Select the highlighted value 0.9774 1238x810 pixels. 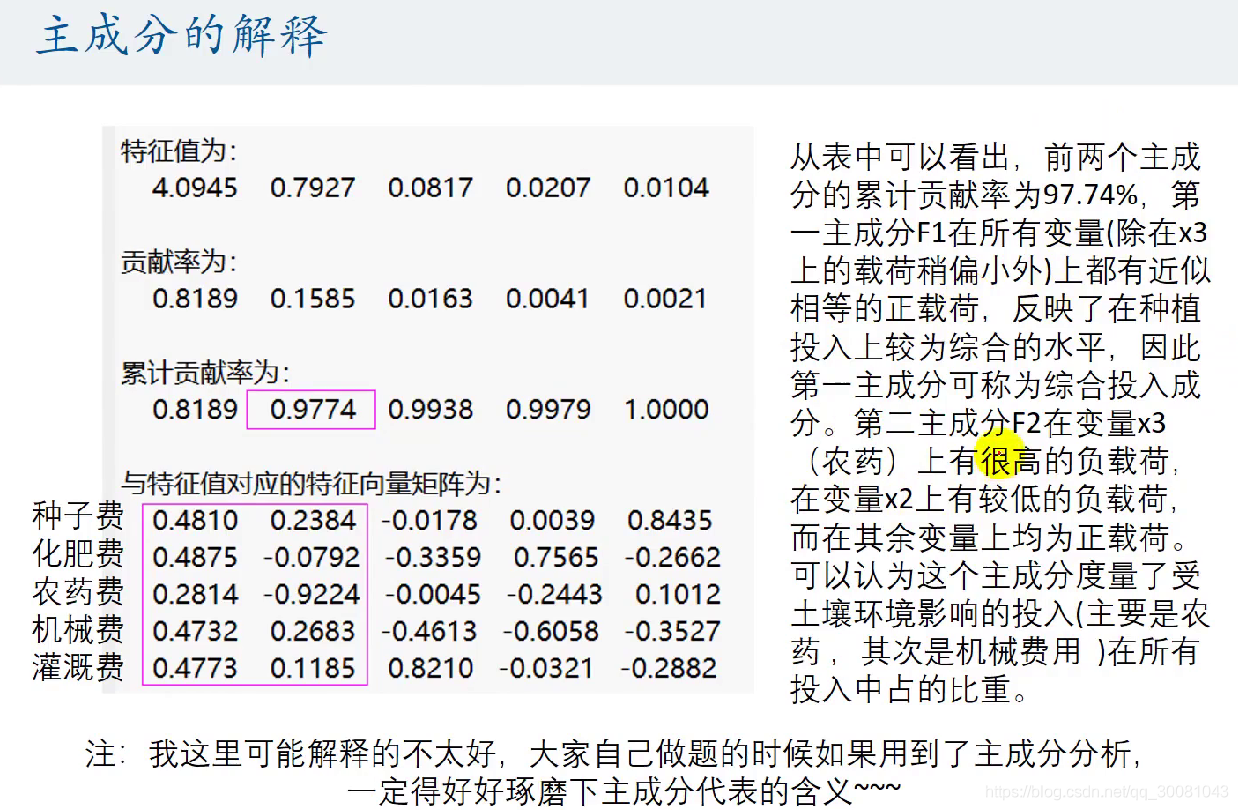click(310, 409)
